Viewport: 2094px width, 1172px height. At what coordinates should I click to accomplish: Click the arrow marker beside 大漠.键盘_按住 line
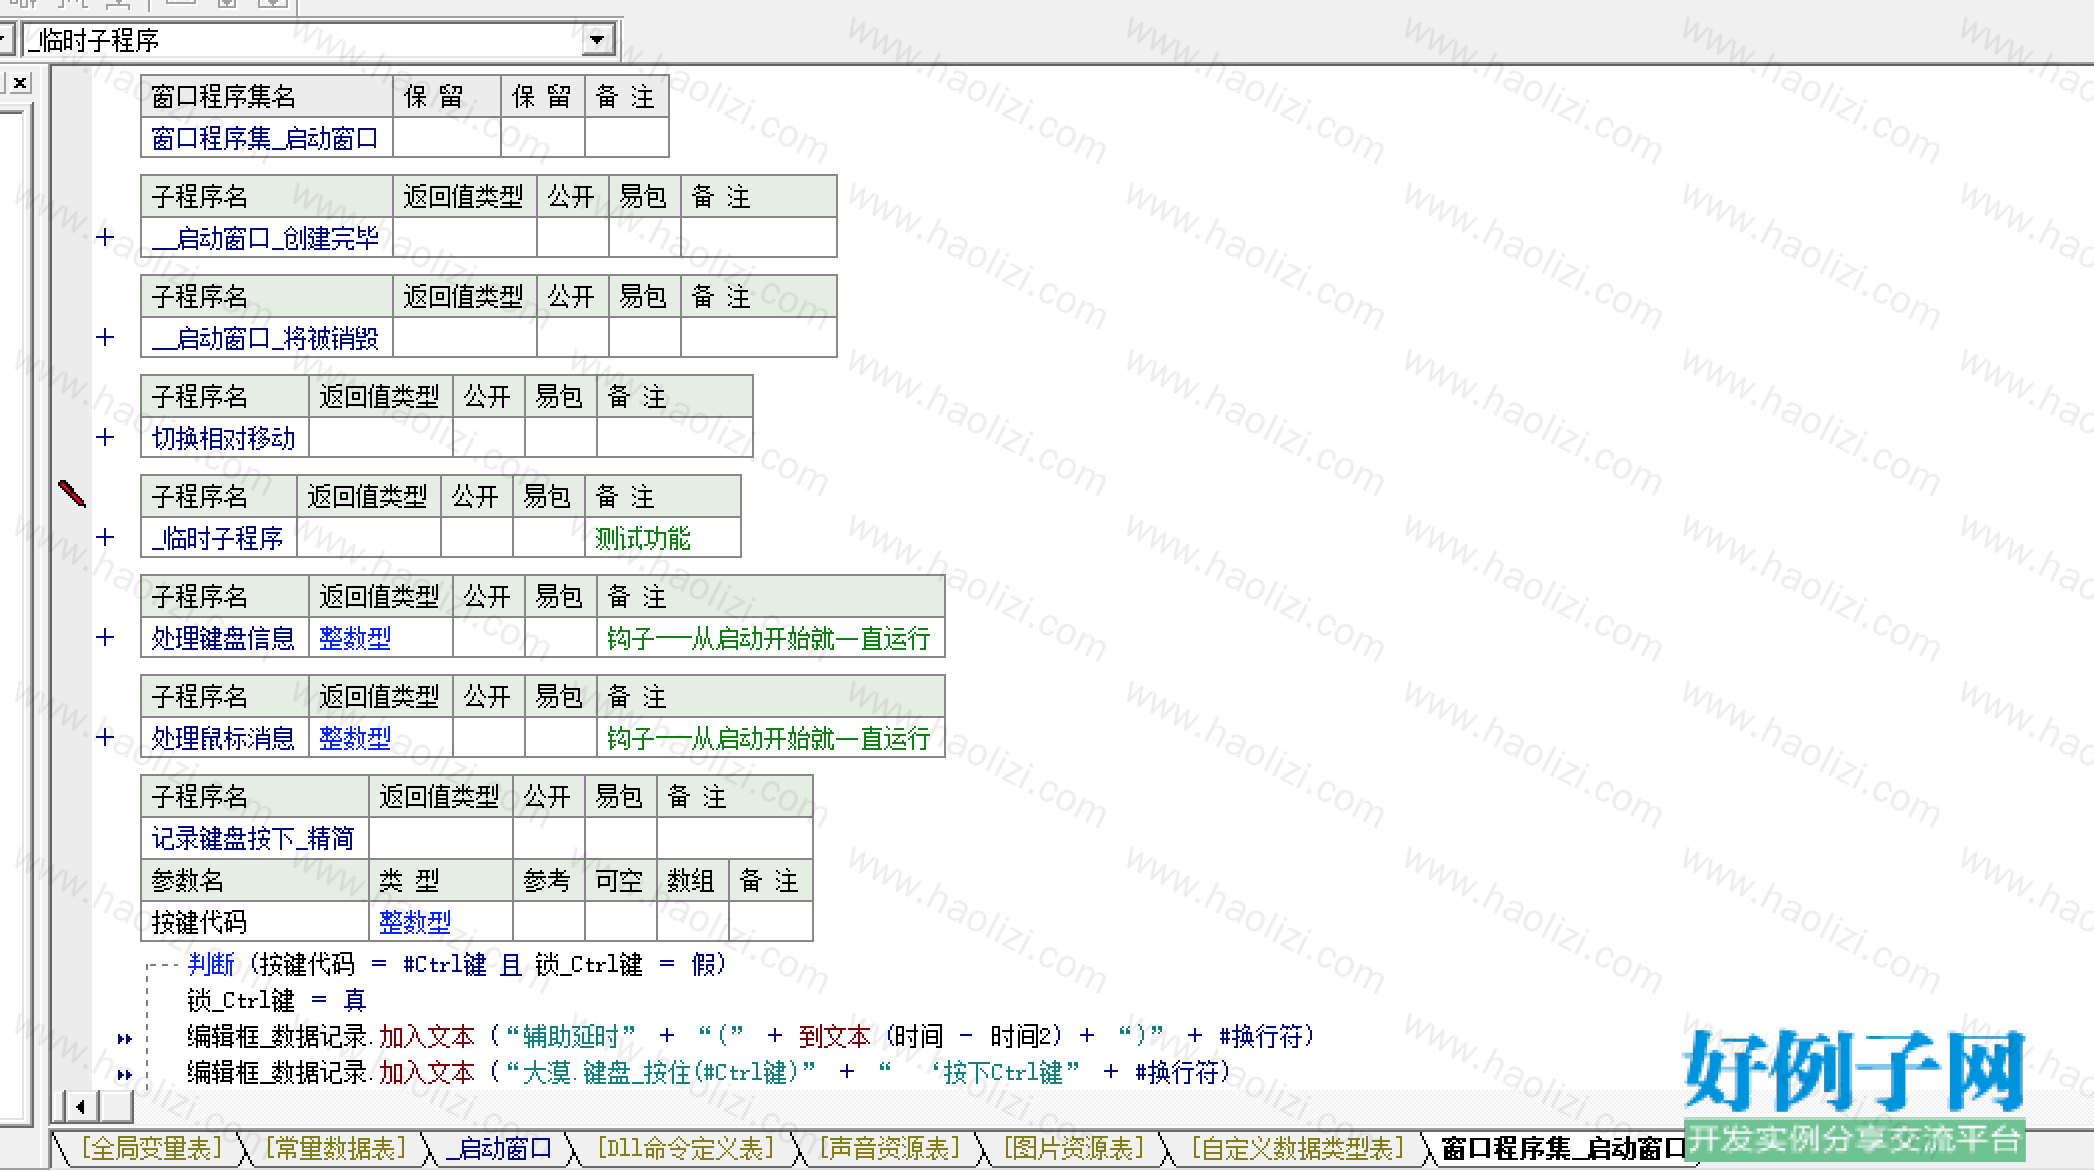125,1075
